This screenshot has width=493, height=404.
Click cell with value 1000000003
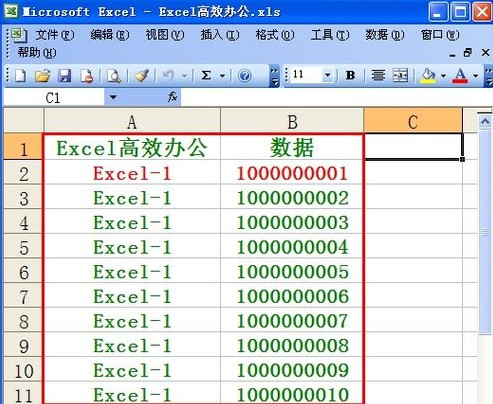292,222
